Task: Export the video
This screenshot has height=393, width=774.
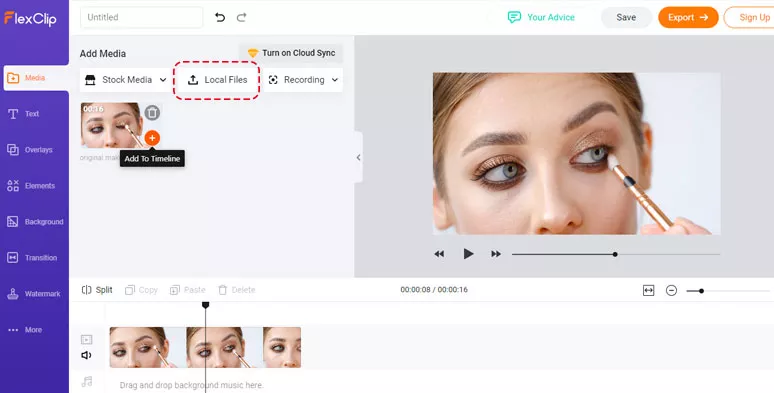Action: [x=688, y=17]
